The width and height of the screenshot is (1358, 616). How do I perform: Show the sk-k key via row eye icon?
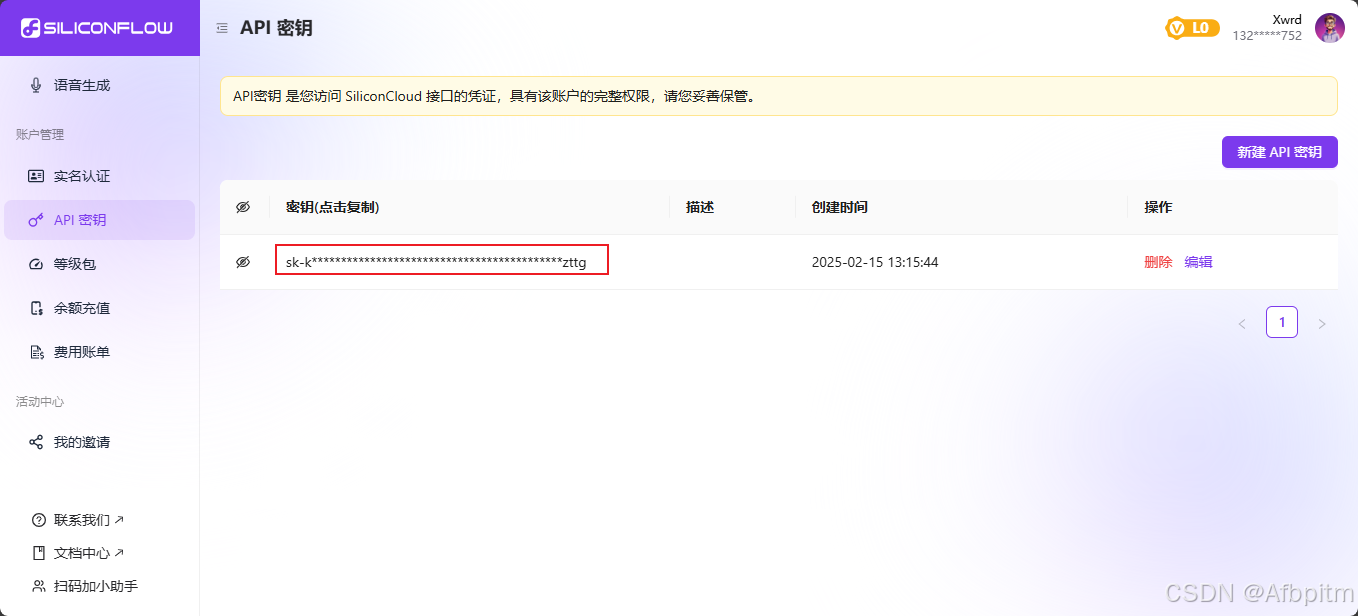tap(243, 262)
